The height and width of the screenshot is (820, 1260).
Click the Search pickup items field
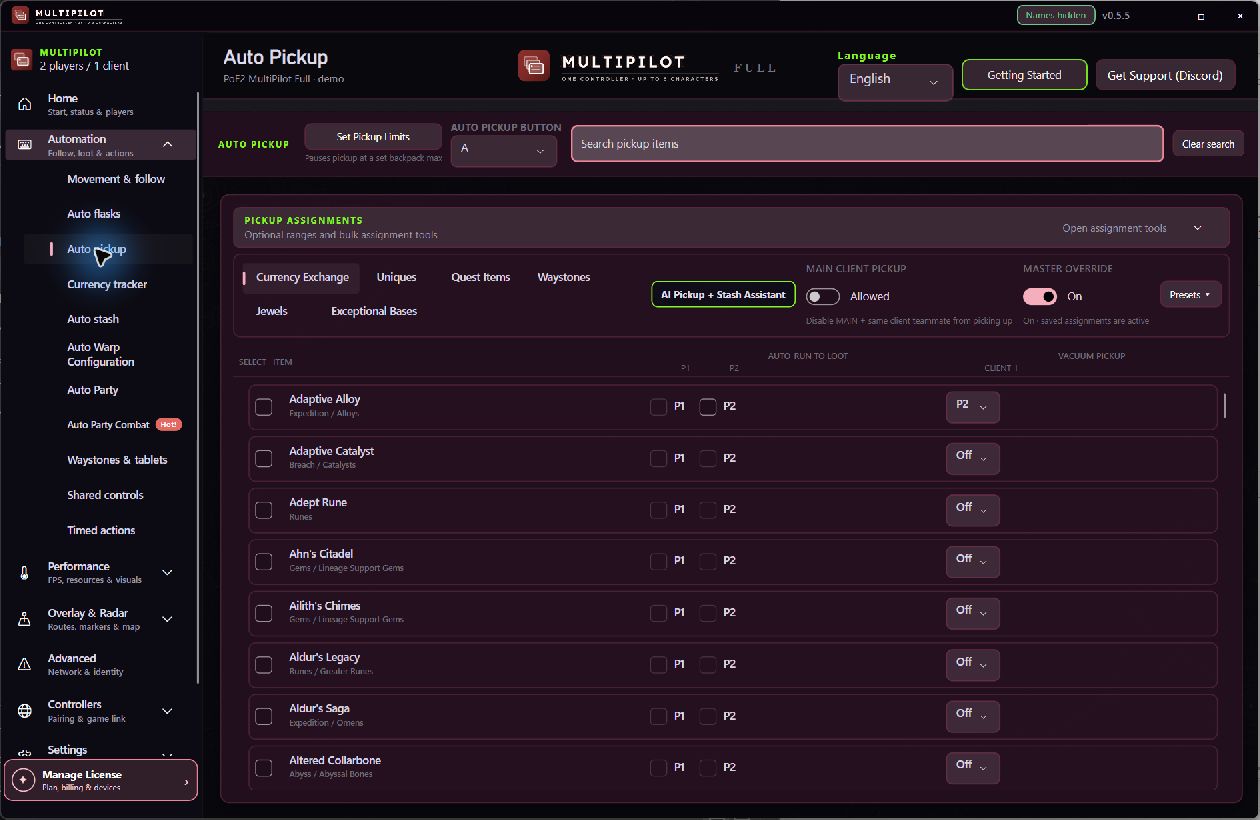pos(867,144)
